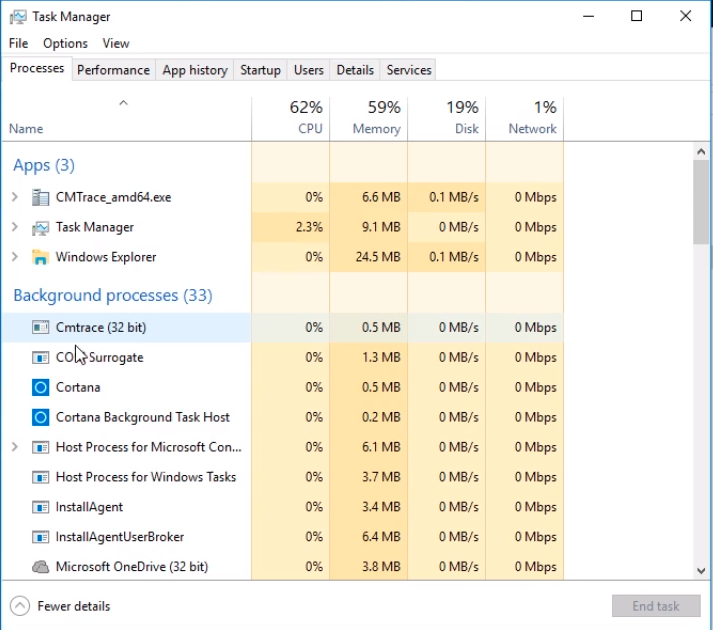Sort by the Network column header

pyautogui.click(x=525, y=118)
